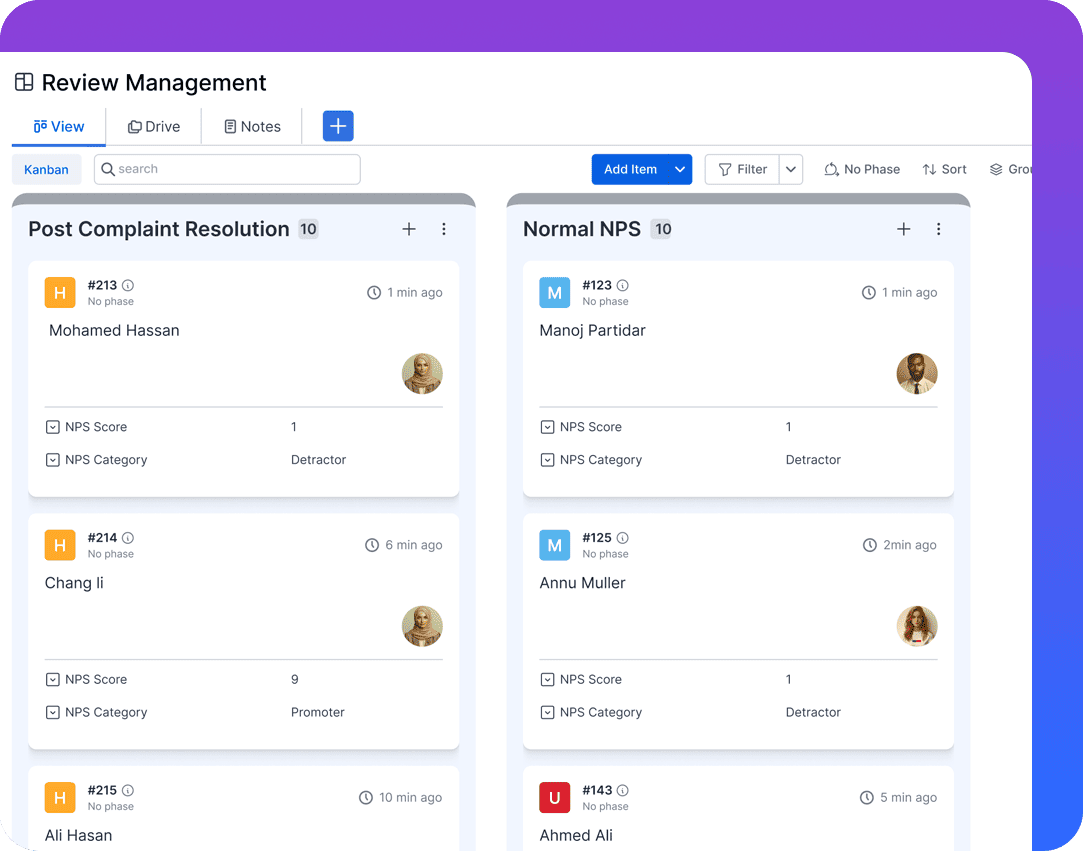
Task: Click the info icon next to #123
Action: click(x=622, y=285)
